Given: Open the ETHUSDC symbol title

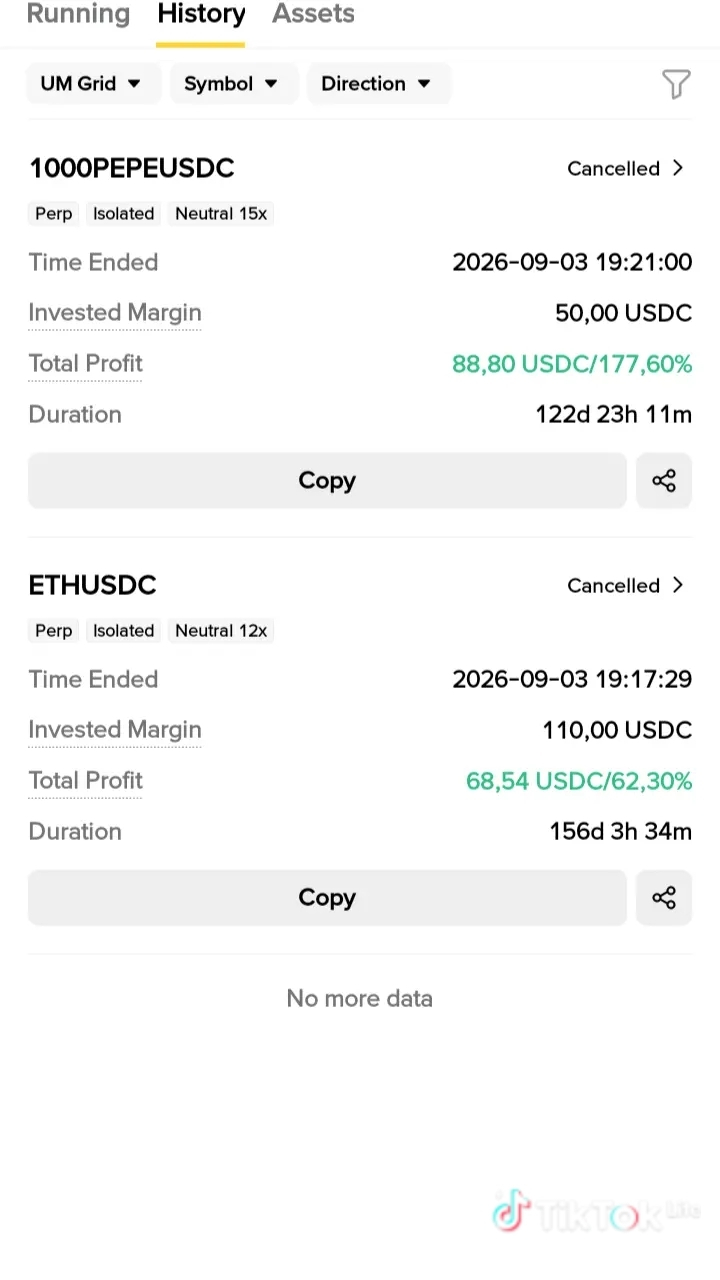Looking at the screenshot, I should (x=92, y=585).
